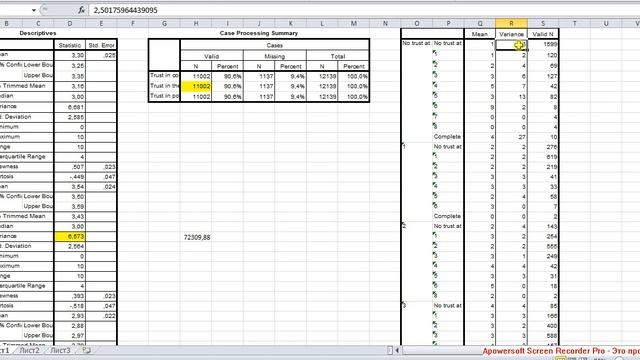The width and height of the screenshot is (640, 360).
Task: Click the 'Std. Error' header cell
Action: click(102, 45)
